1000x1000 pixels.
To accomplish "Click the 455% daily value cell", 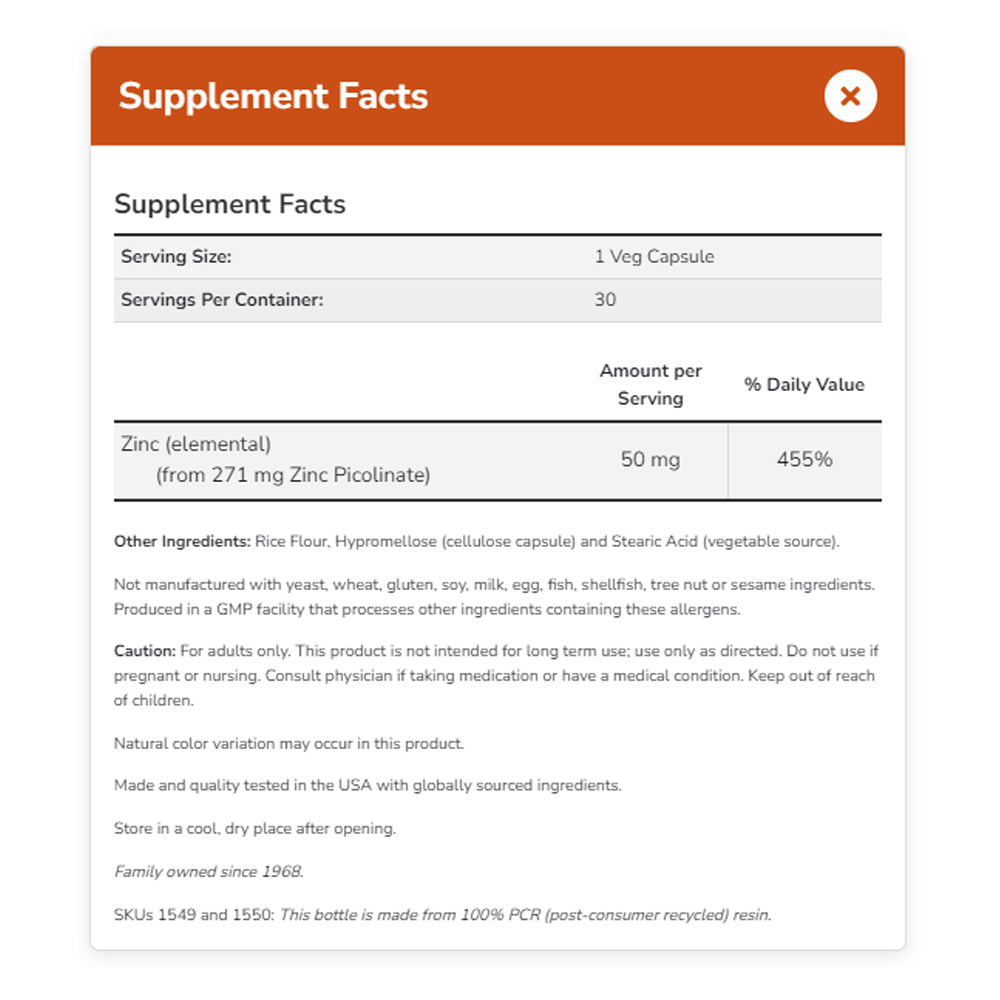I will pos(804,460).
